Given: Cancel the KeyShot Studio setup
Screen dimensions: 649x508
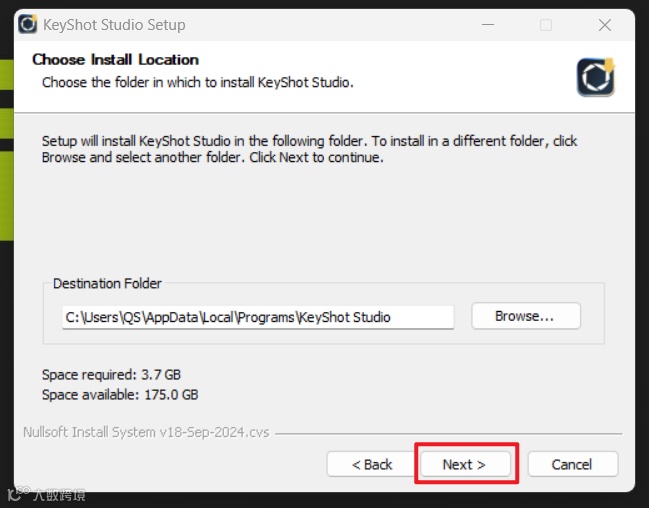Looking at the screenshot, I should tap(572, 464).
